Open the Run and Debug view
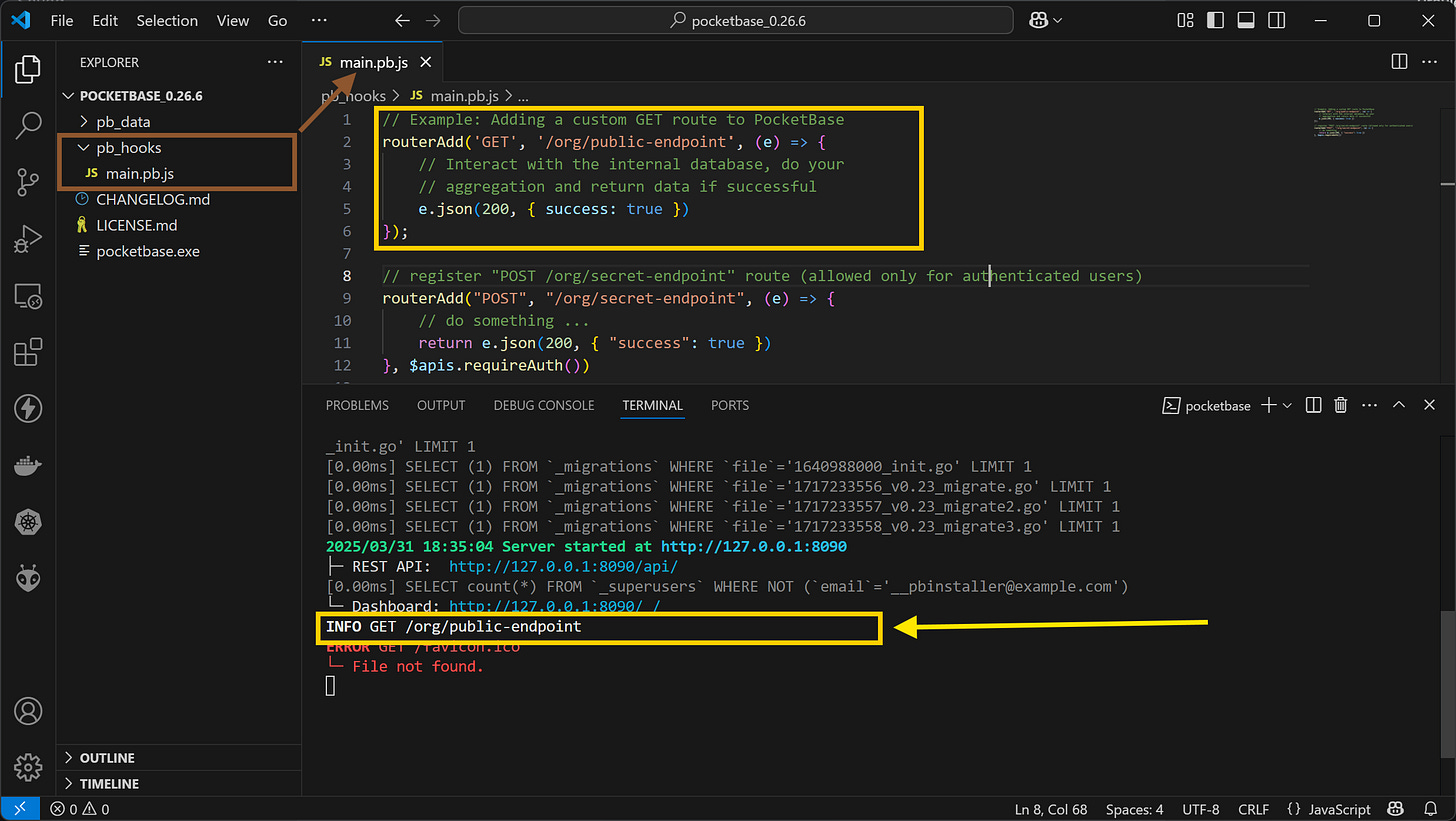This screenshot has height=821, width=1456. point(28,240)
